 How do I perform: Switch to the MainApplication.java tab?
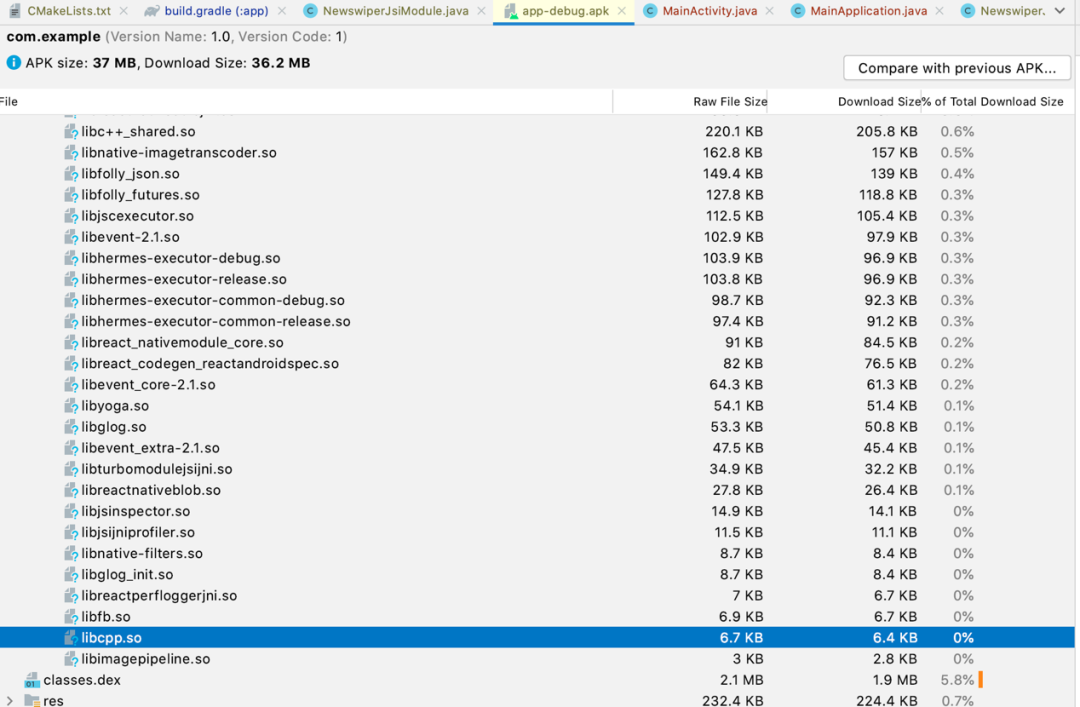tap(868, 11)
